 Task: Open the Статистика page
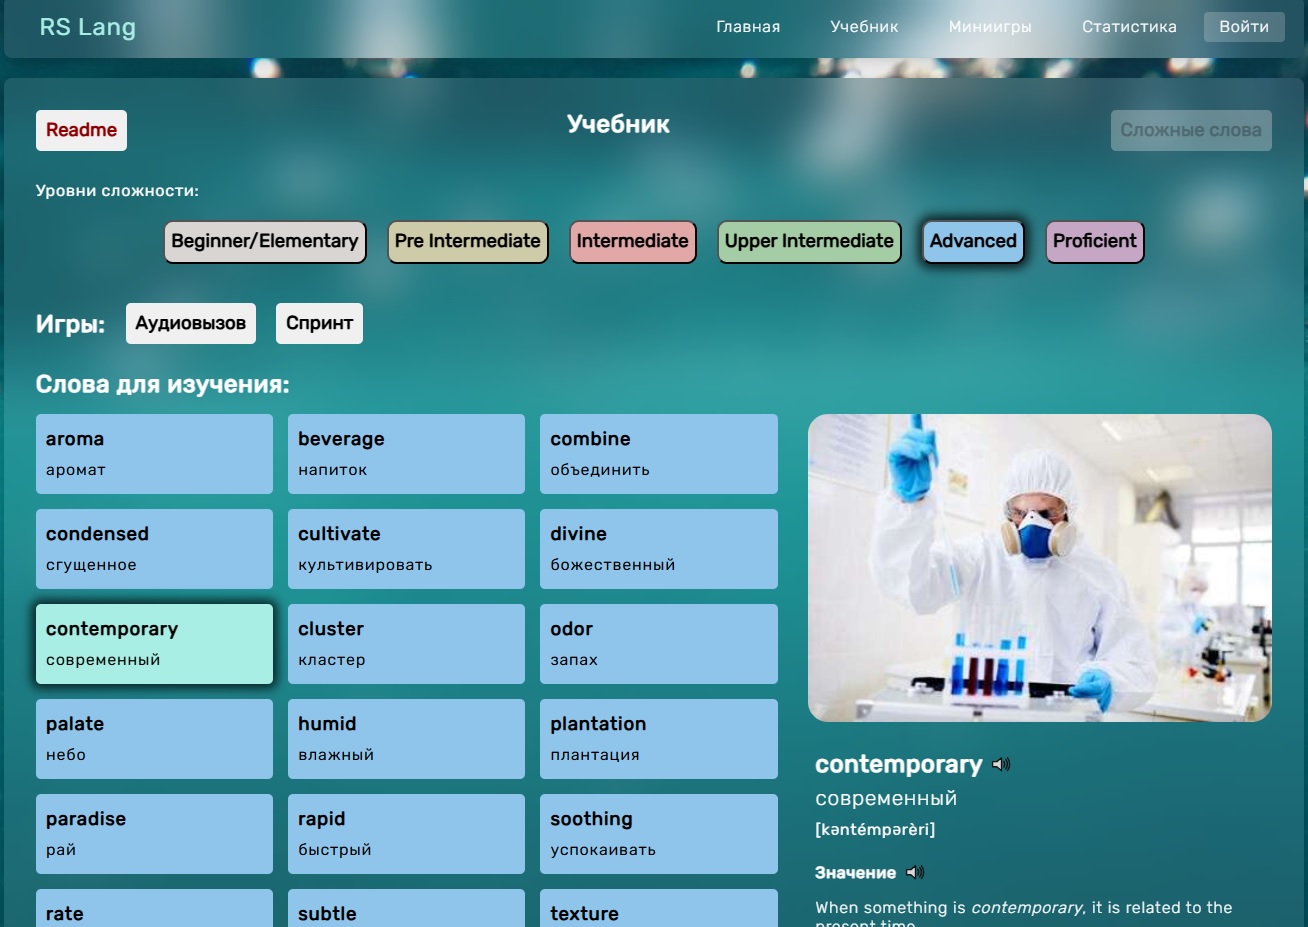point(1128,27)
